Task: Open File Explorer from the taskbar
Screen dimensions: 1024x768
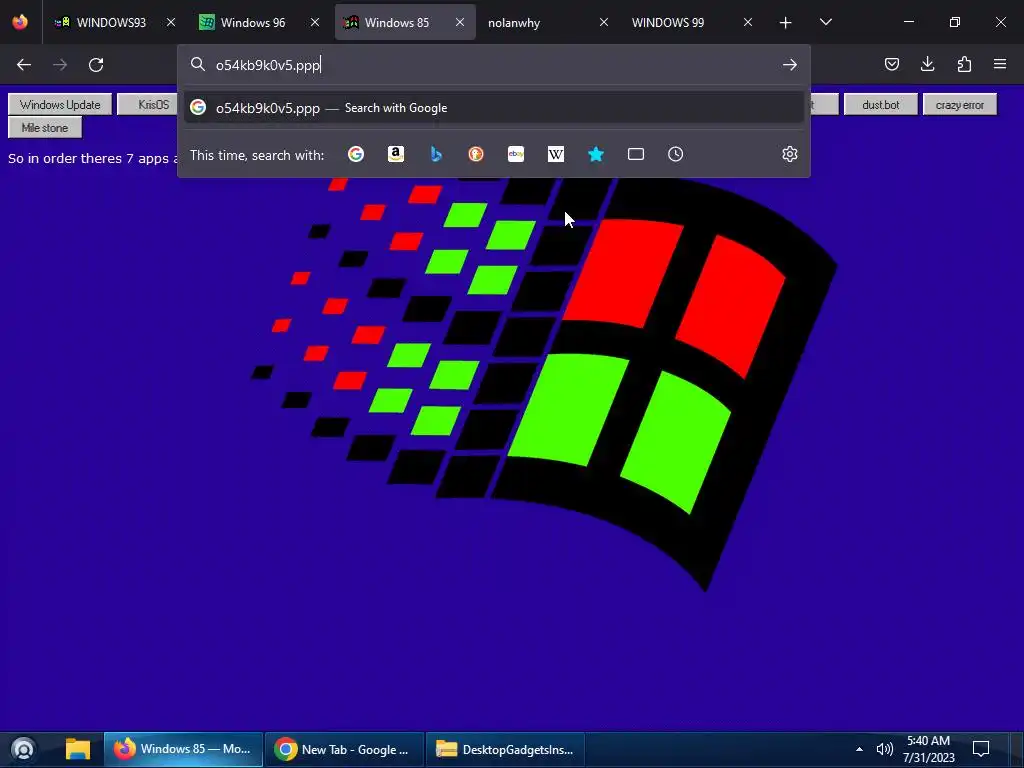Action: (78, 749)
